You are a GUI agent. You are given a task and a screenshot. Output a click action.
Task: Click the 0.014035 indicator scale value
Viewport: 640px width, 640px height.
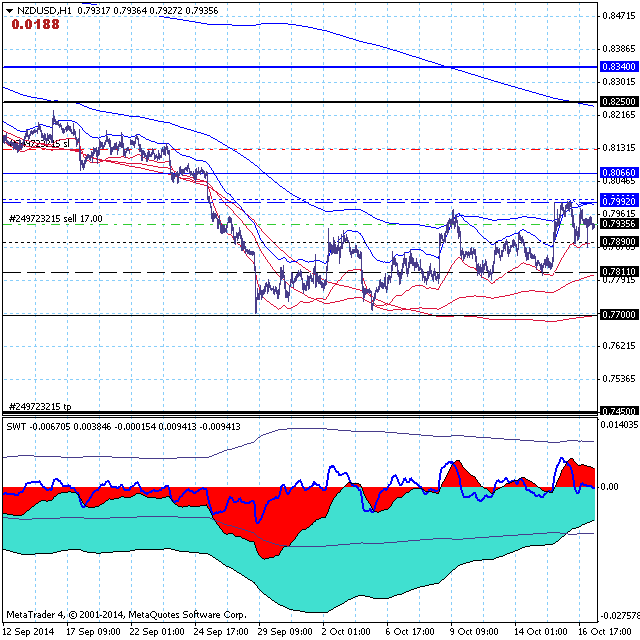[619, 425]
